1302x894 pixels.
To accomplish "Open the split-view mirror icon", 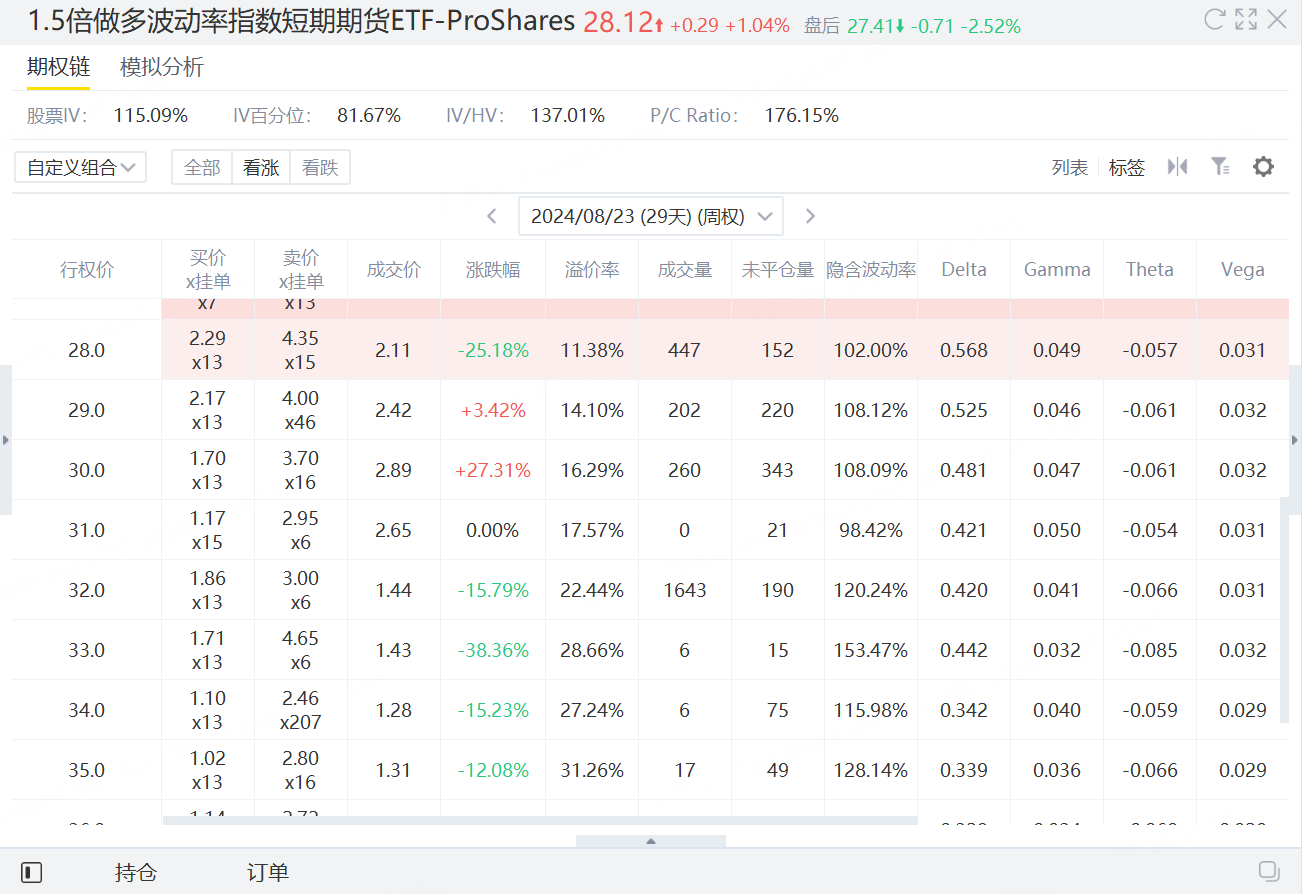I will click(x=1178, y=166).
